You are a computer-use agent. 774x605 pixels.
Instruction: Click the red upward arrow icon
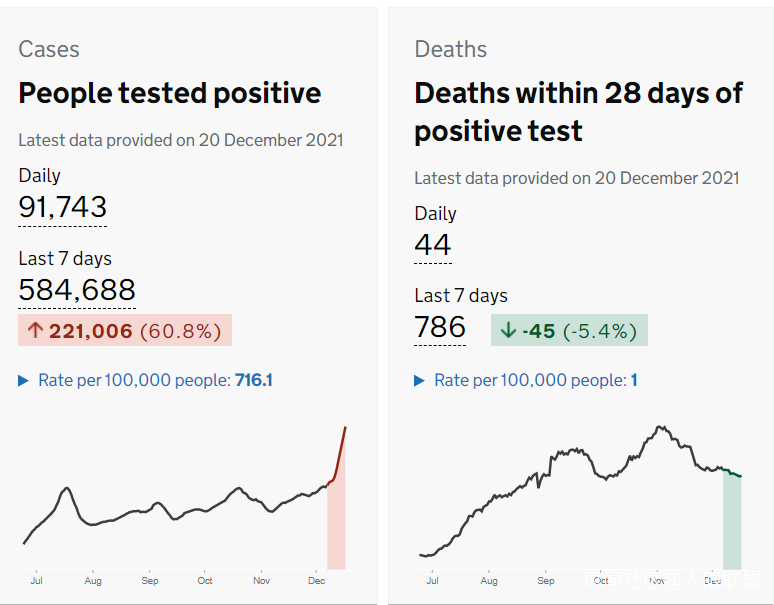tap(35, 330)
